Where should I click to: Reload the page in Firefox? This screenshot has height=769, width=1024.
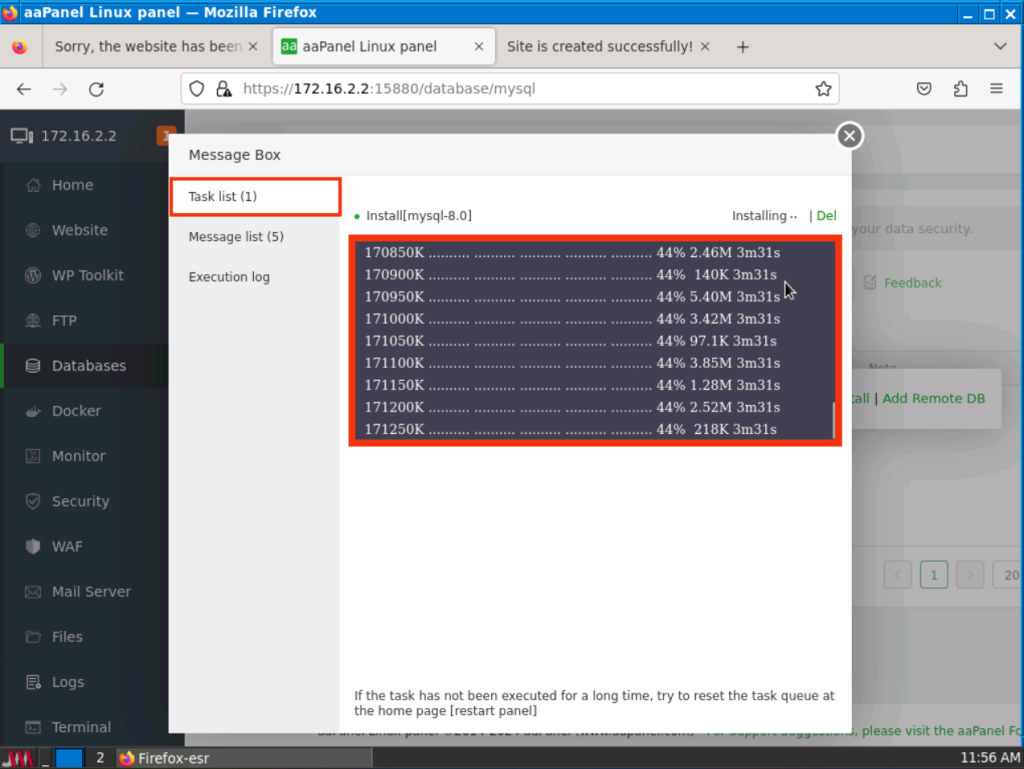pyautogui.click(x=96, y=89)
